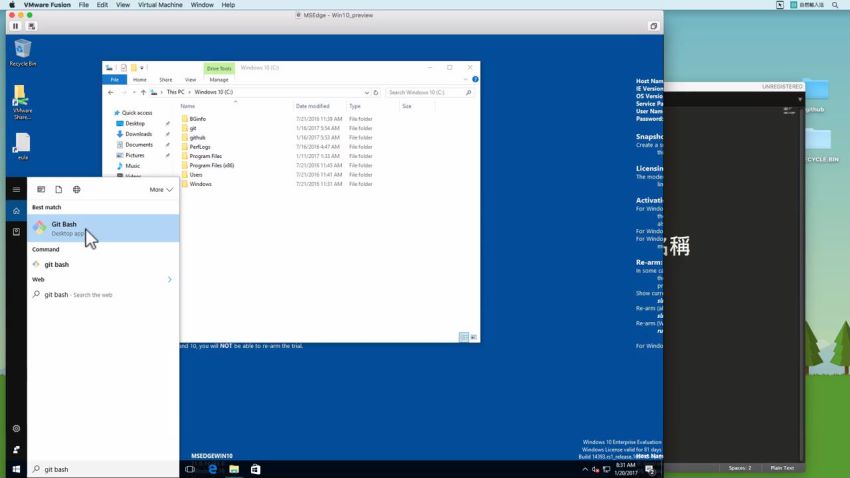Switch to the View ribbon tab
850x478 pixels.
tap(190, 80)
